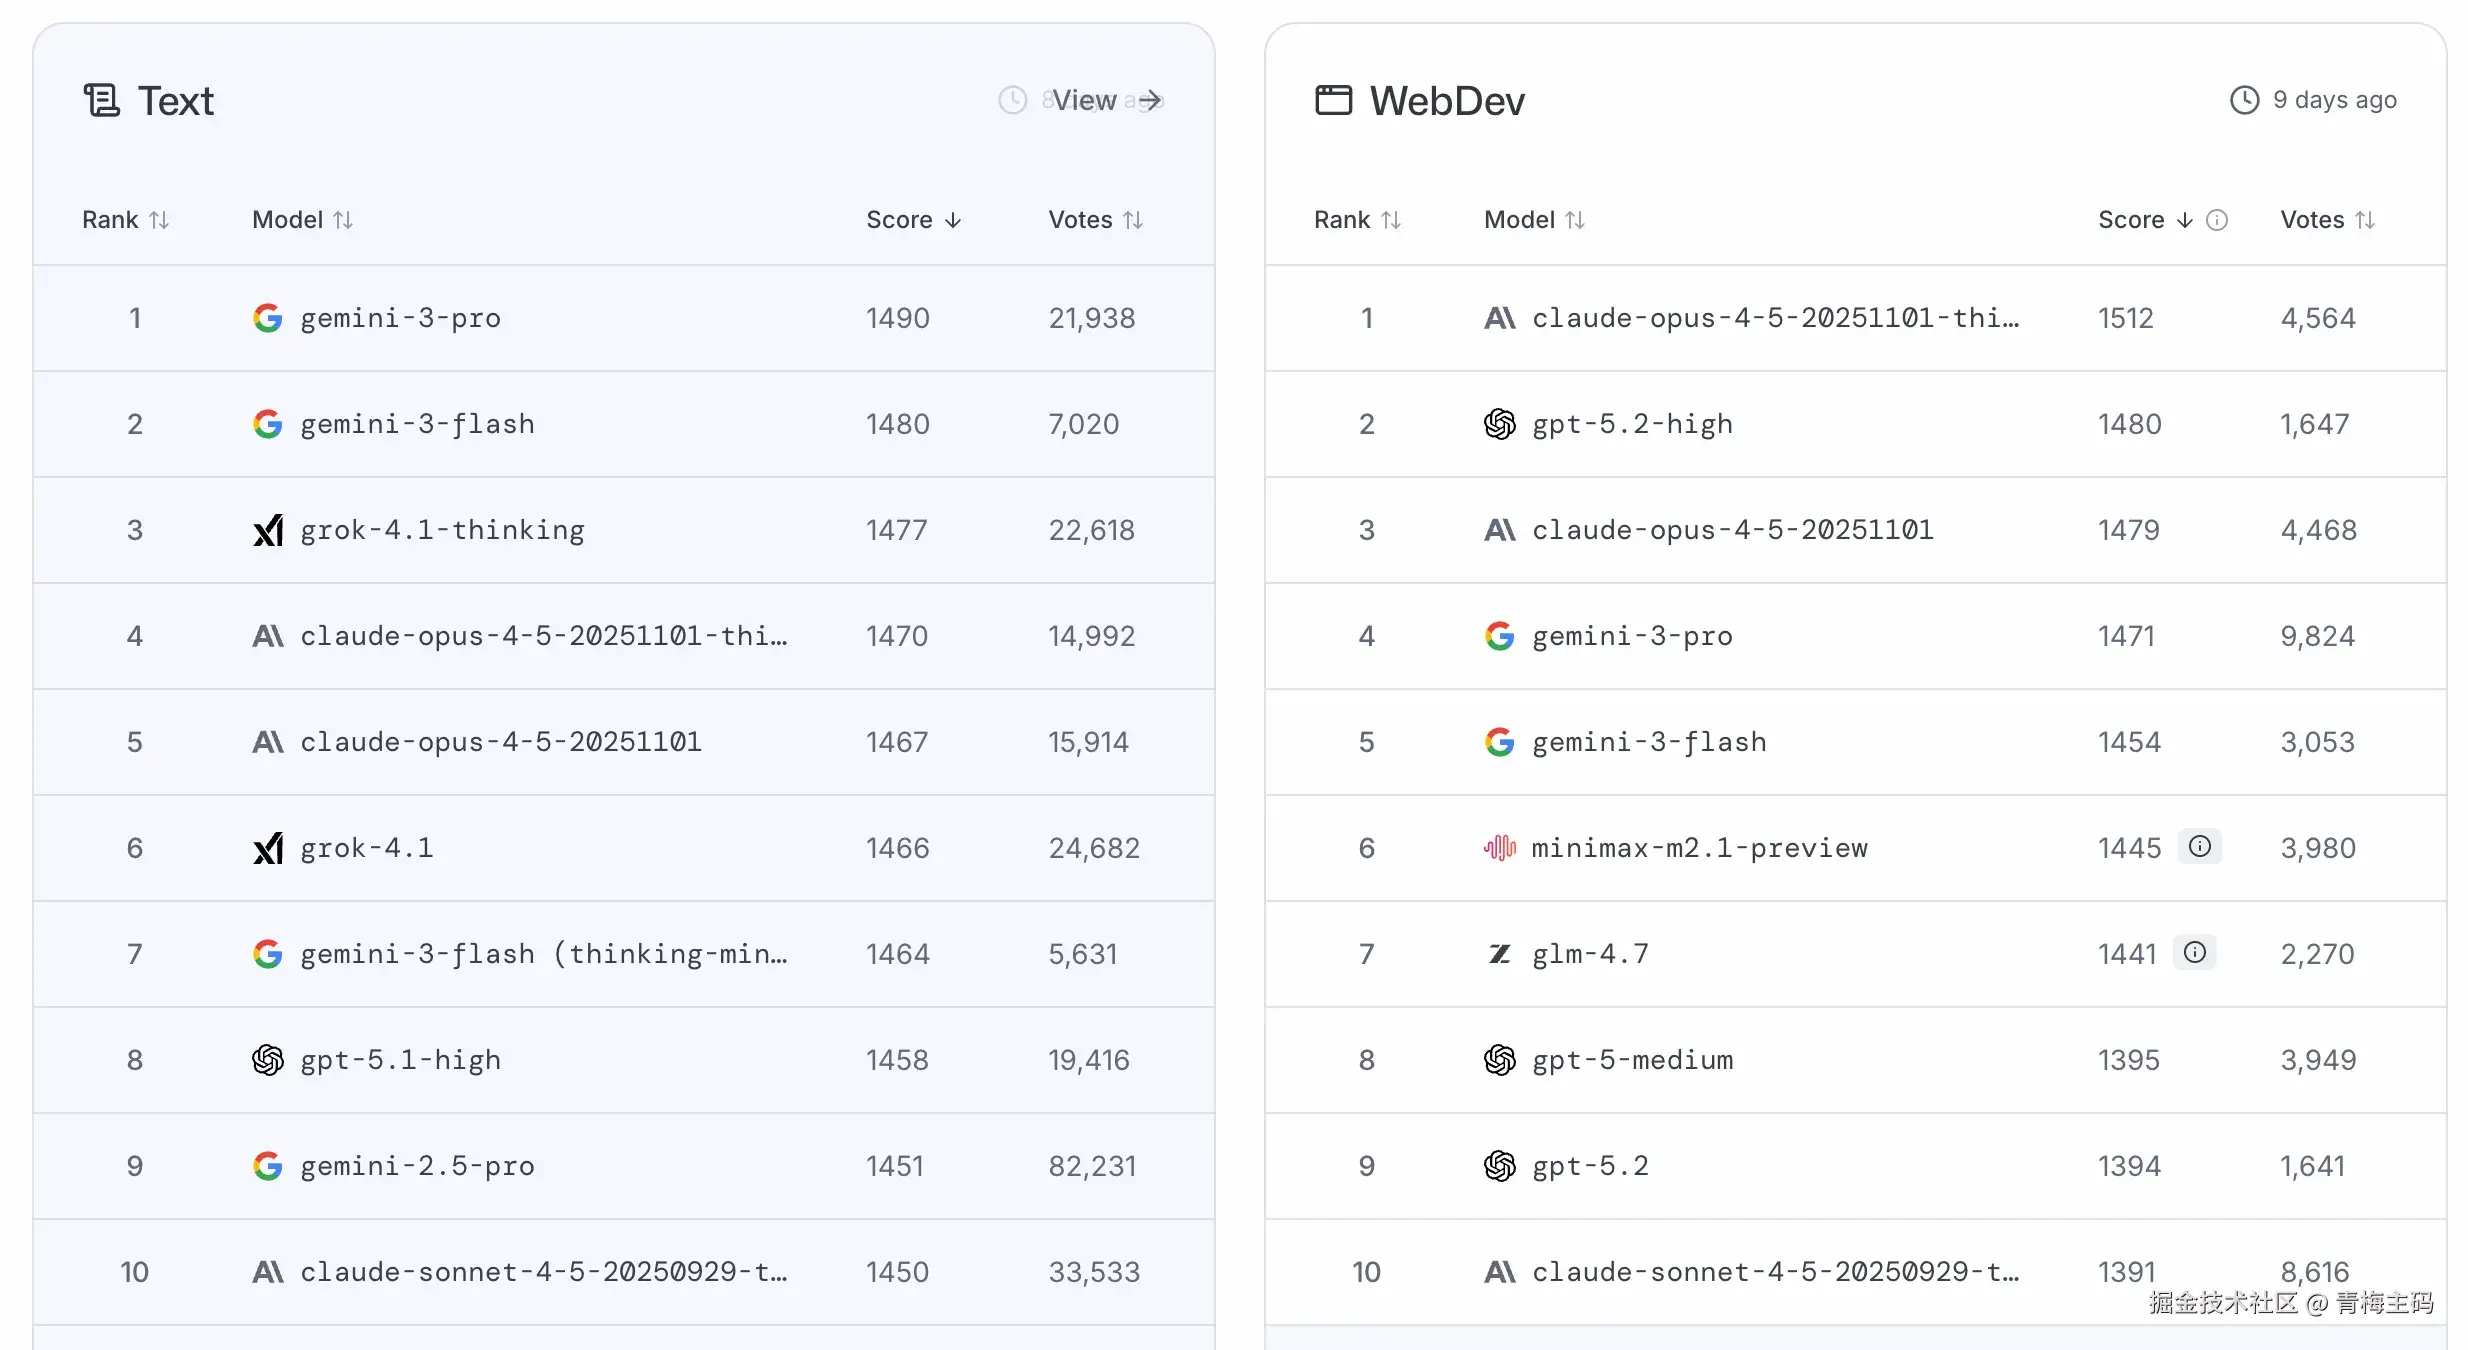Screen dimensions: 2468x1350
Task: Open the gemini-3-pro entry in Text table
Action: point(400,318)
